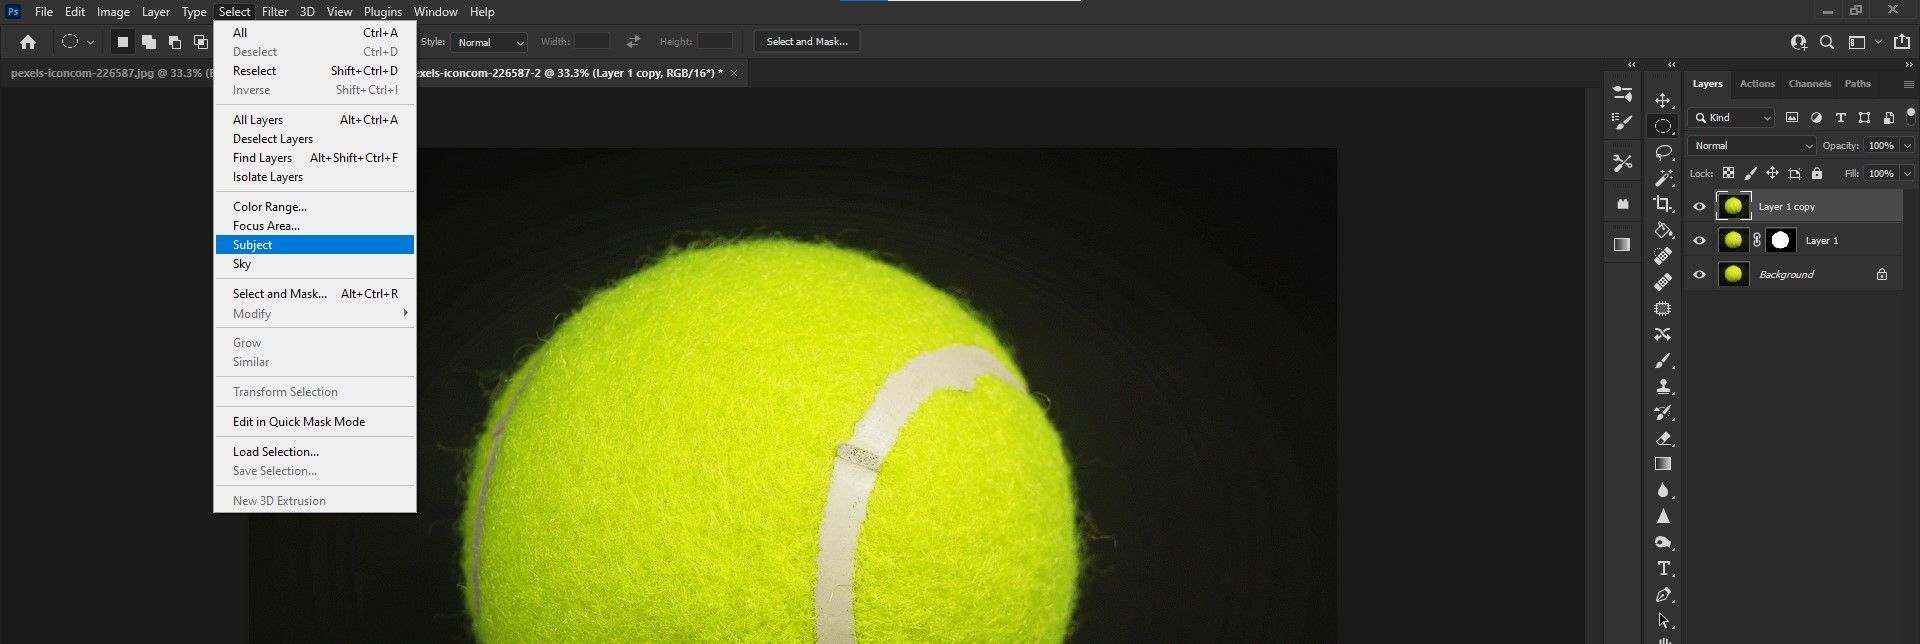Select the Content-Aware Move tool
The width and height of the screenshot is (1920, 644).
pyautogui.click(x=1663, y=334)
